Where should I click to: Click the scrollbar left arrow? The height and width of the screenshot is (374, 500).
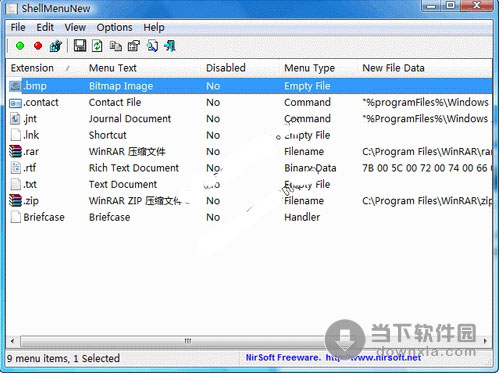[12, 341]
